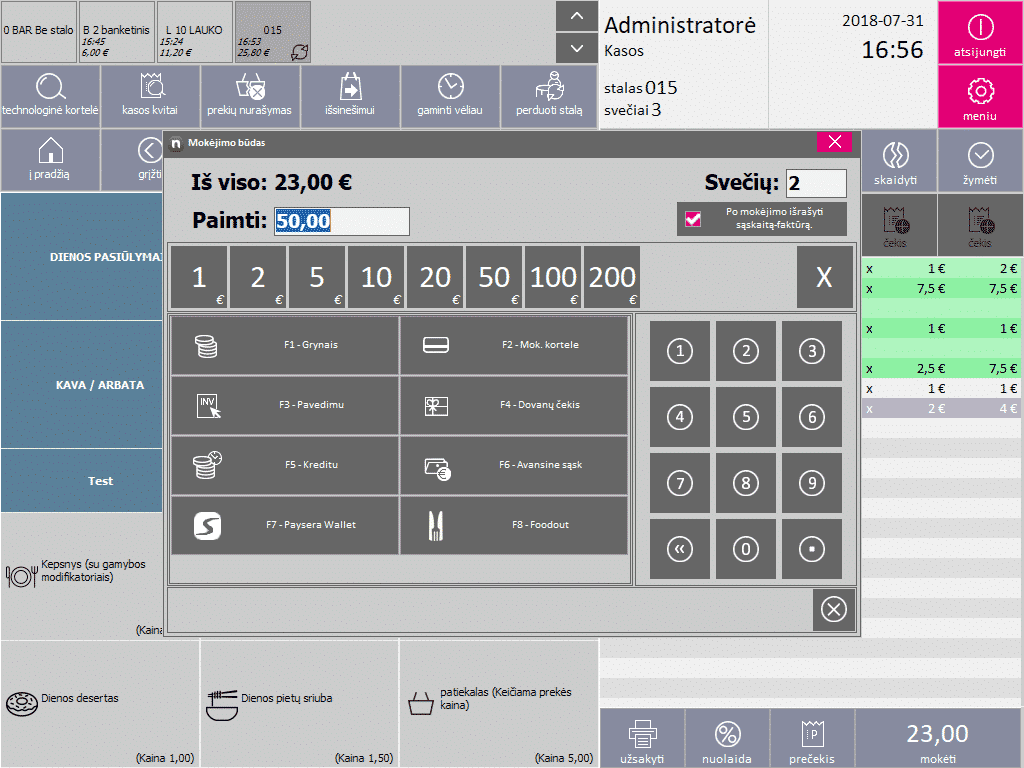The image size is (1024, 768).
Task: Open meniu settings gear
Action: pos(980,98)
